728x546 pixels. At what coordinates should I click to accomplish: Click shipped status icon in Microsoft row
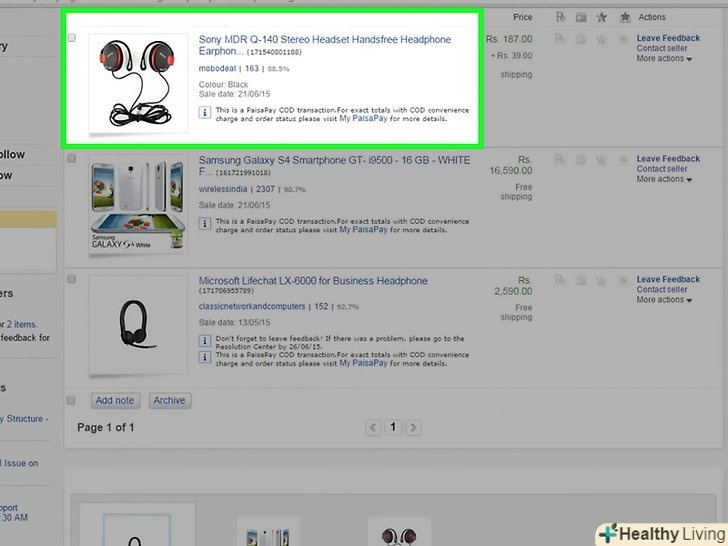pyautogui.click(x=581, y=281)
